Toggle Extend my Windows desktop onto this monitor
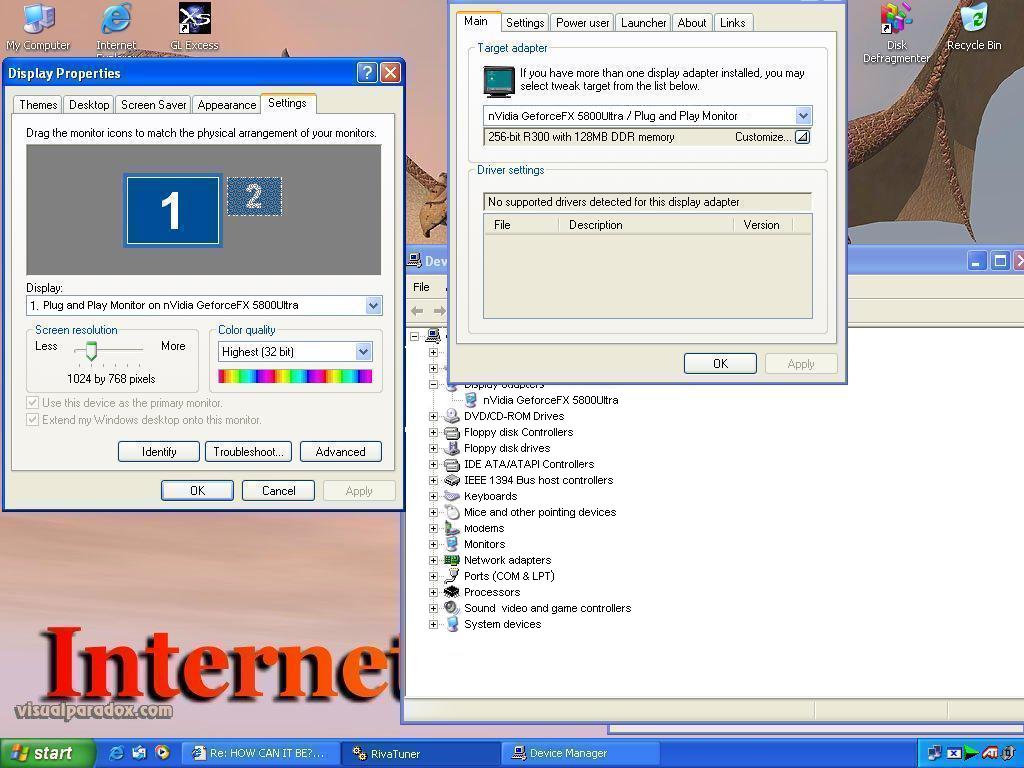The image size is (1024, 768). click(x=32, y=419)
